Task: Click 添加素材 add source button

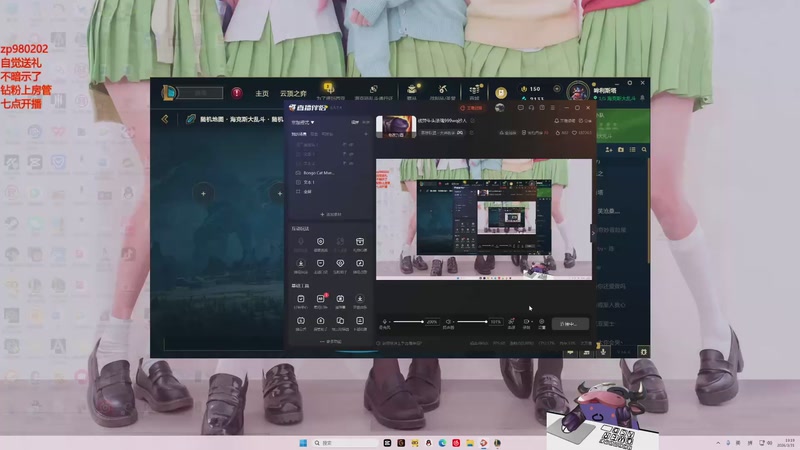Action: (x=331, y=214)
